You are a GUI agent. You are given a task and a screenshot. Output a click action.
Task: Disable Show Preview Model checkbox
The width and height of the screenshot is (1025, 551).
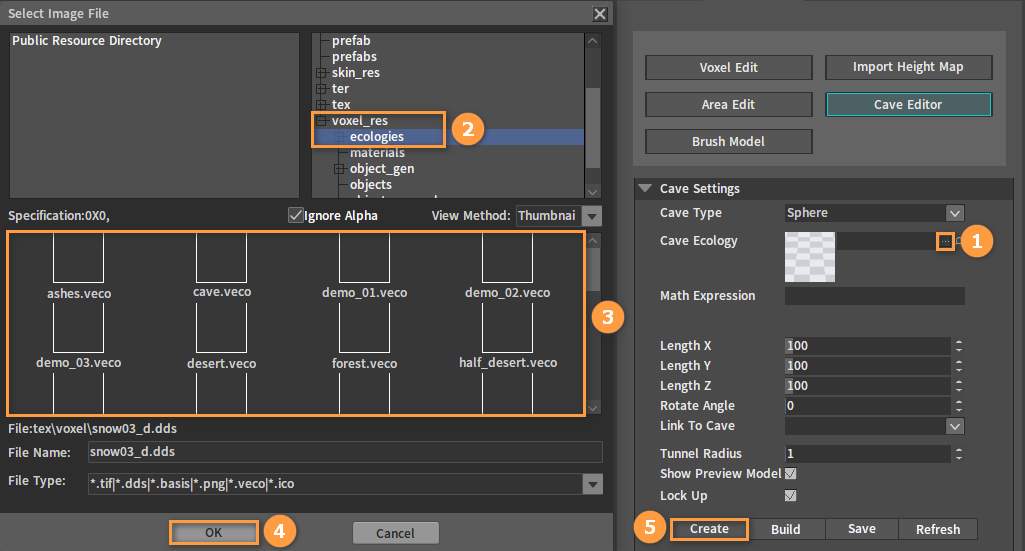coord(790,473)
